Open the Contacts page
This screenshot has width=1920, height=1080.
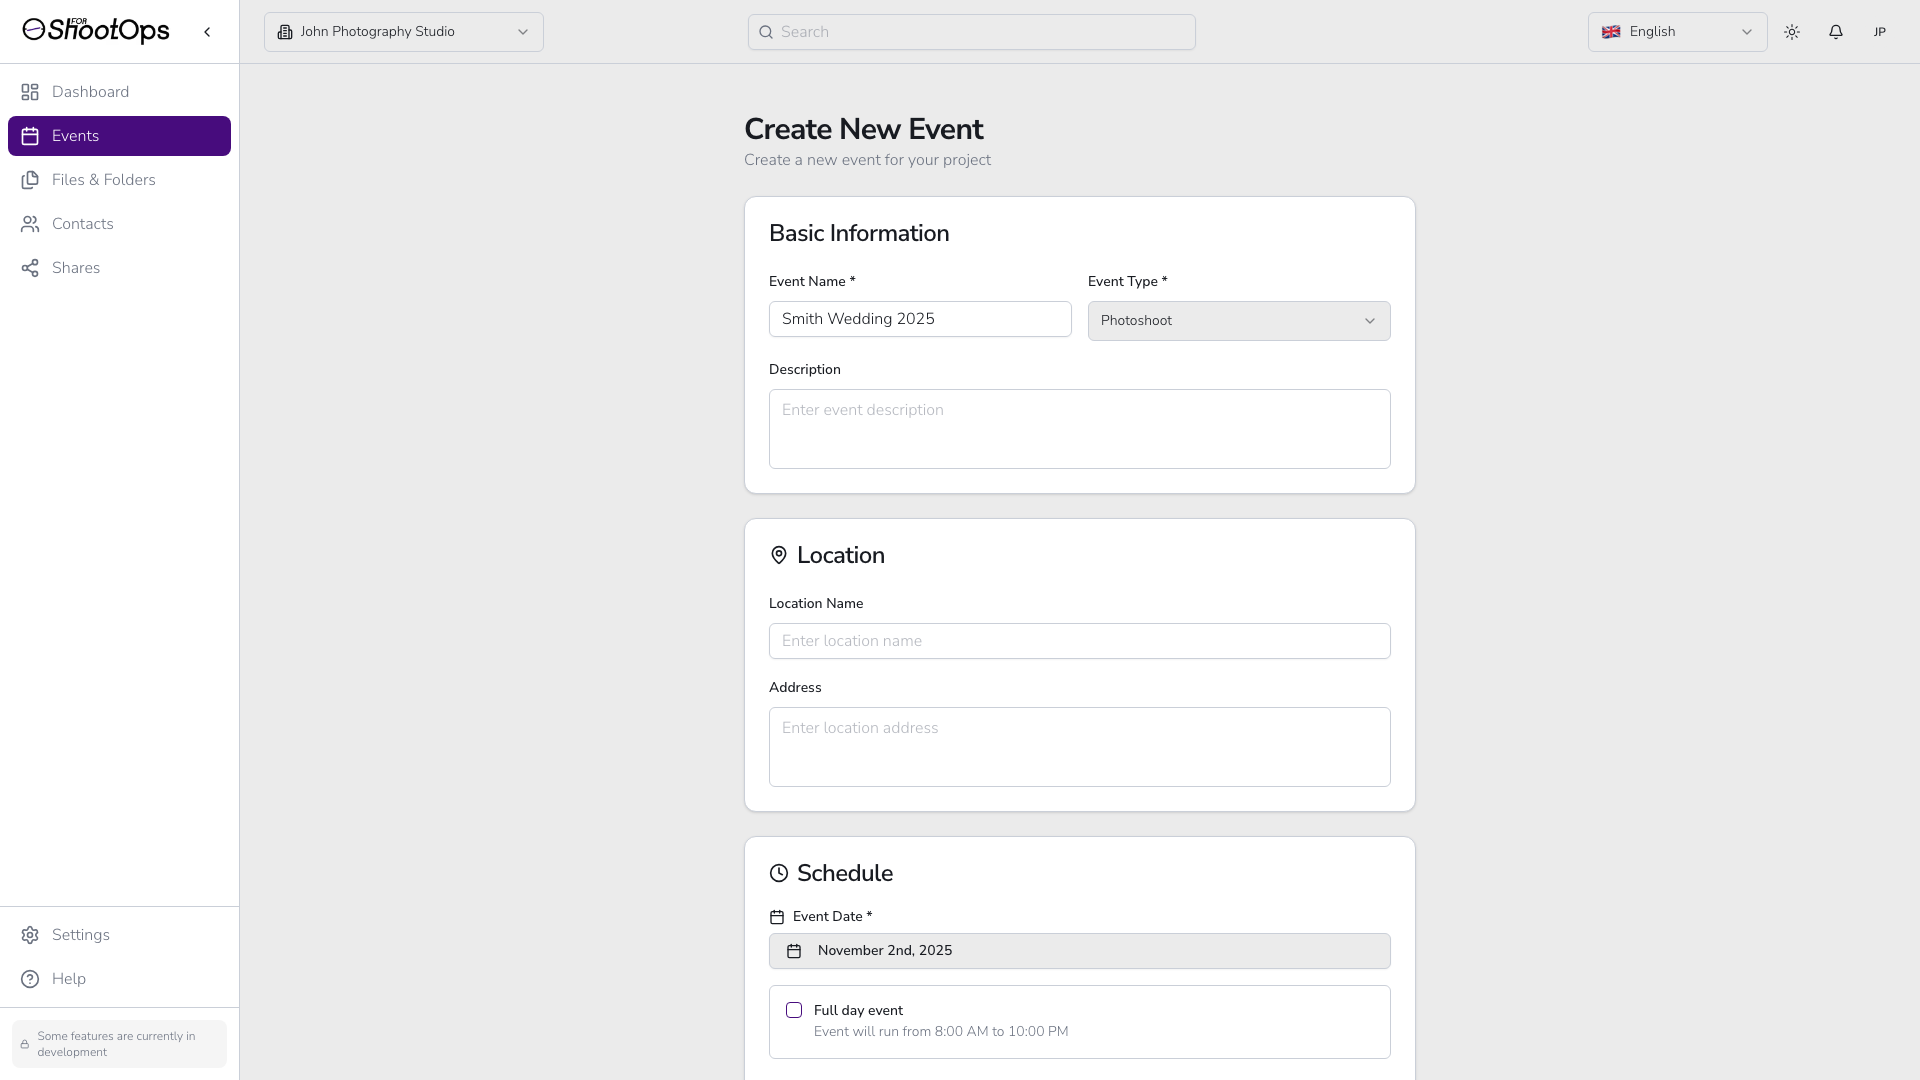click(82, 224)
